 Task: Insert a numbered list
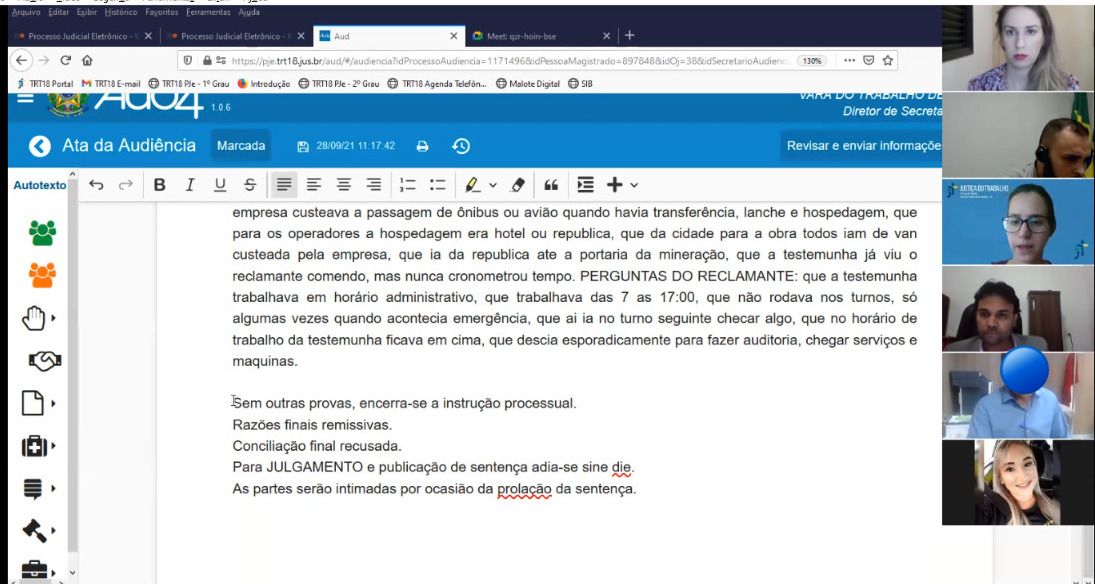[x=407, y=185]
